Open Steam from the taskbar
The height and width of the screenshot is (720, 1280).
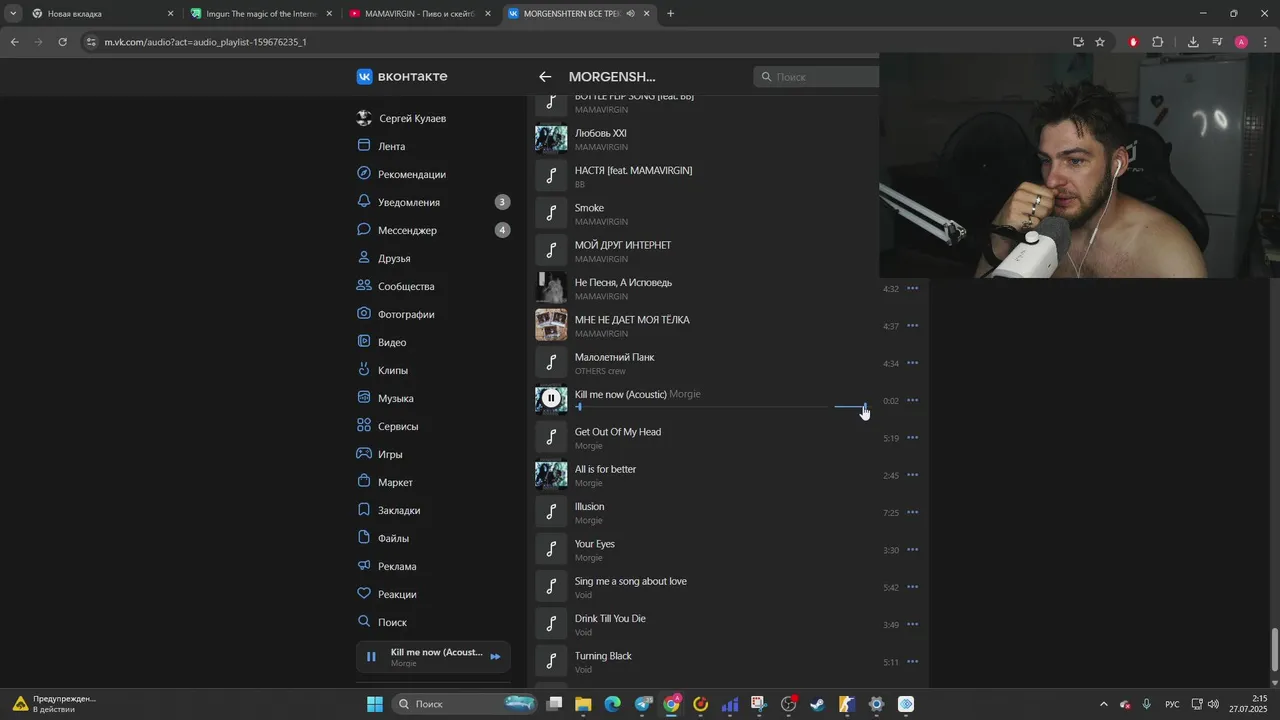click(x=817, y=704)
